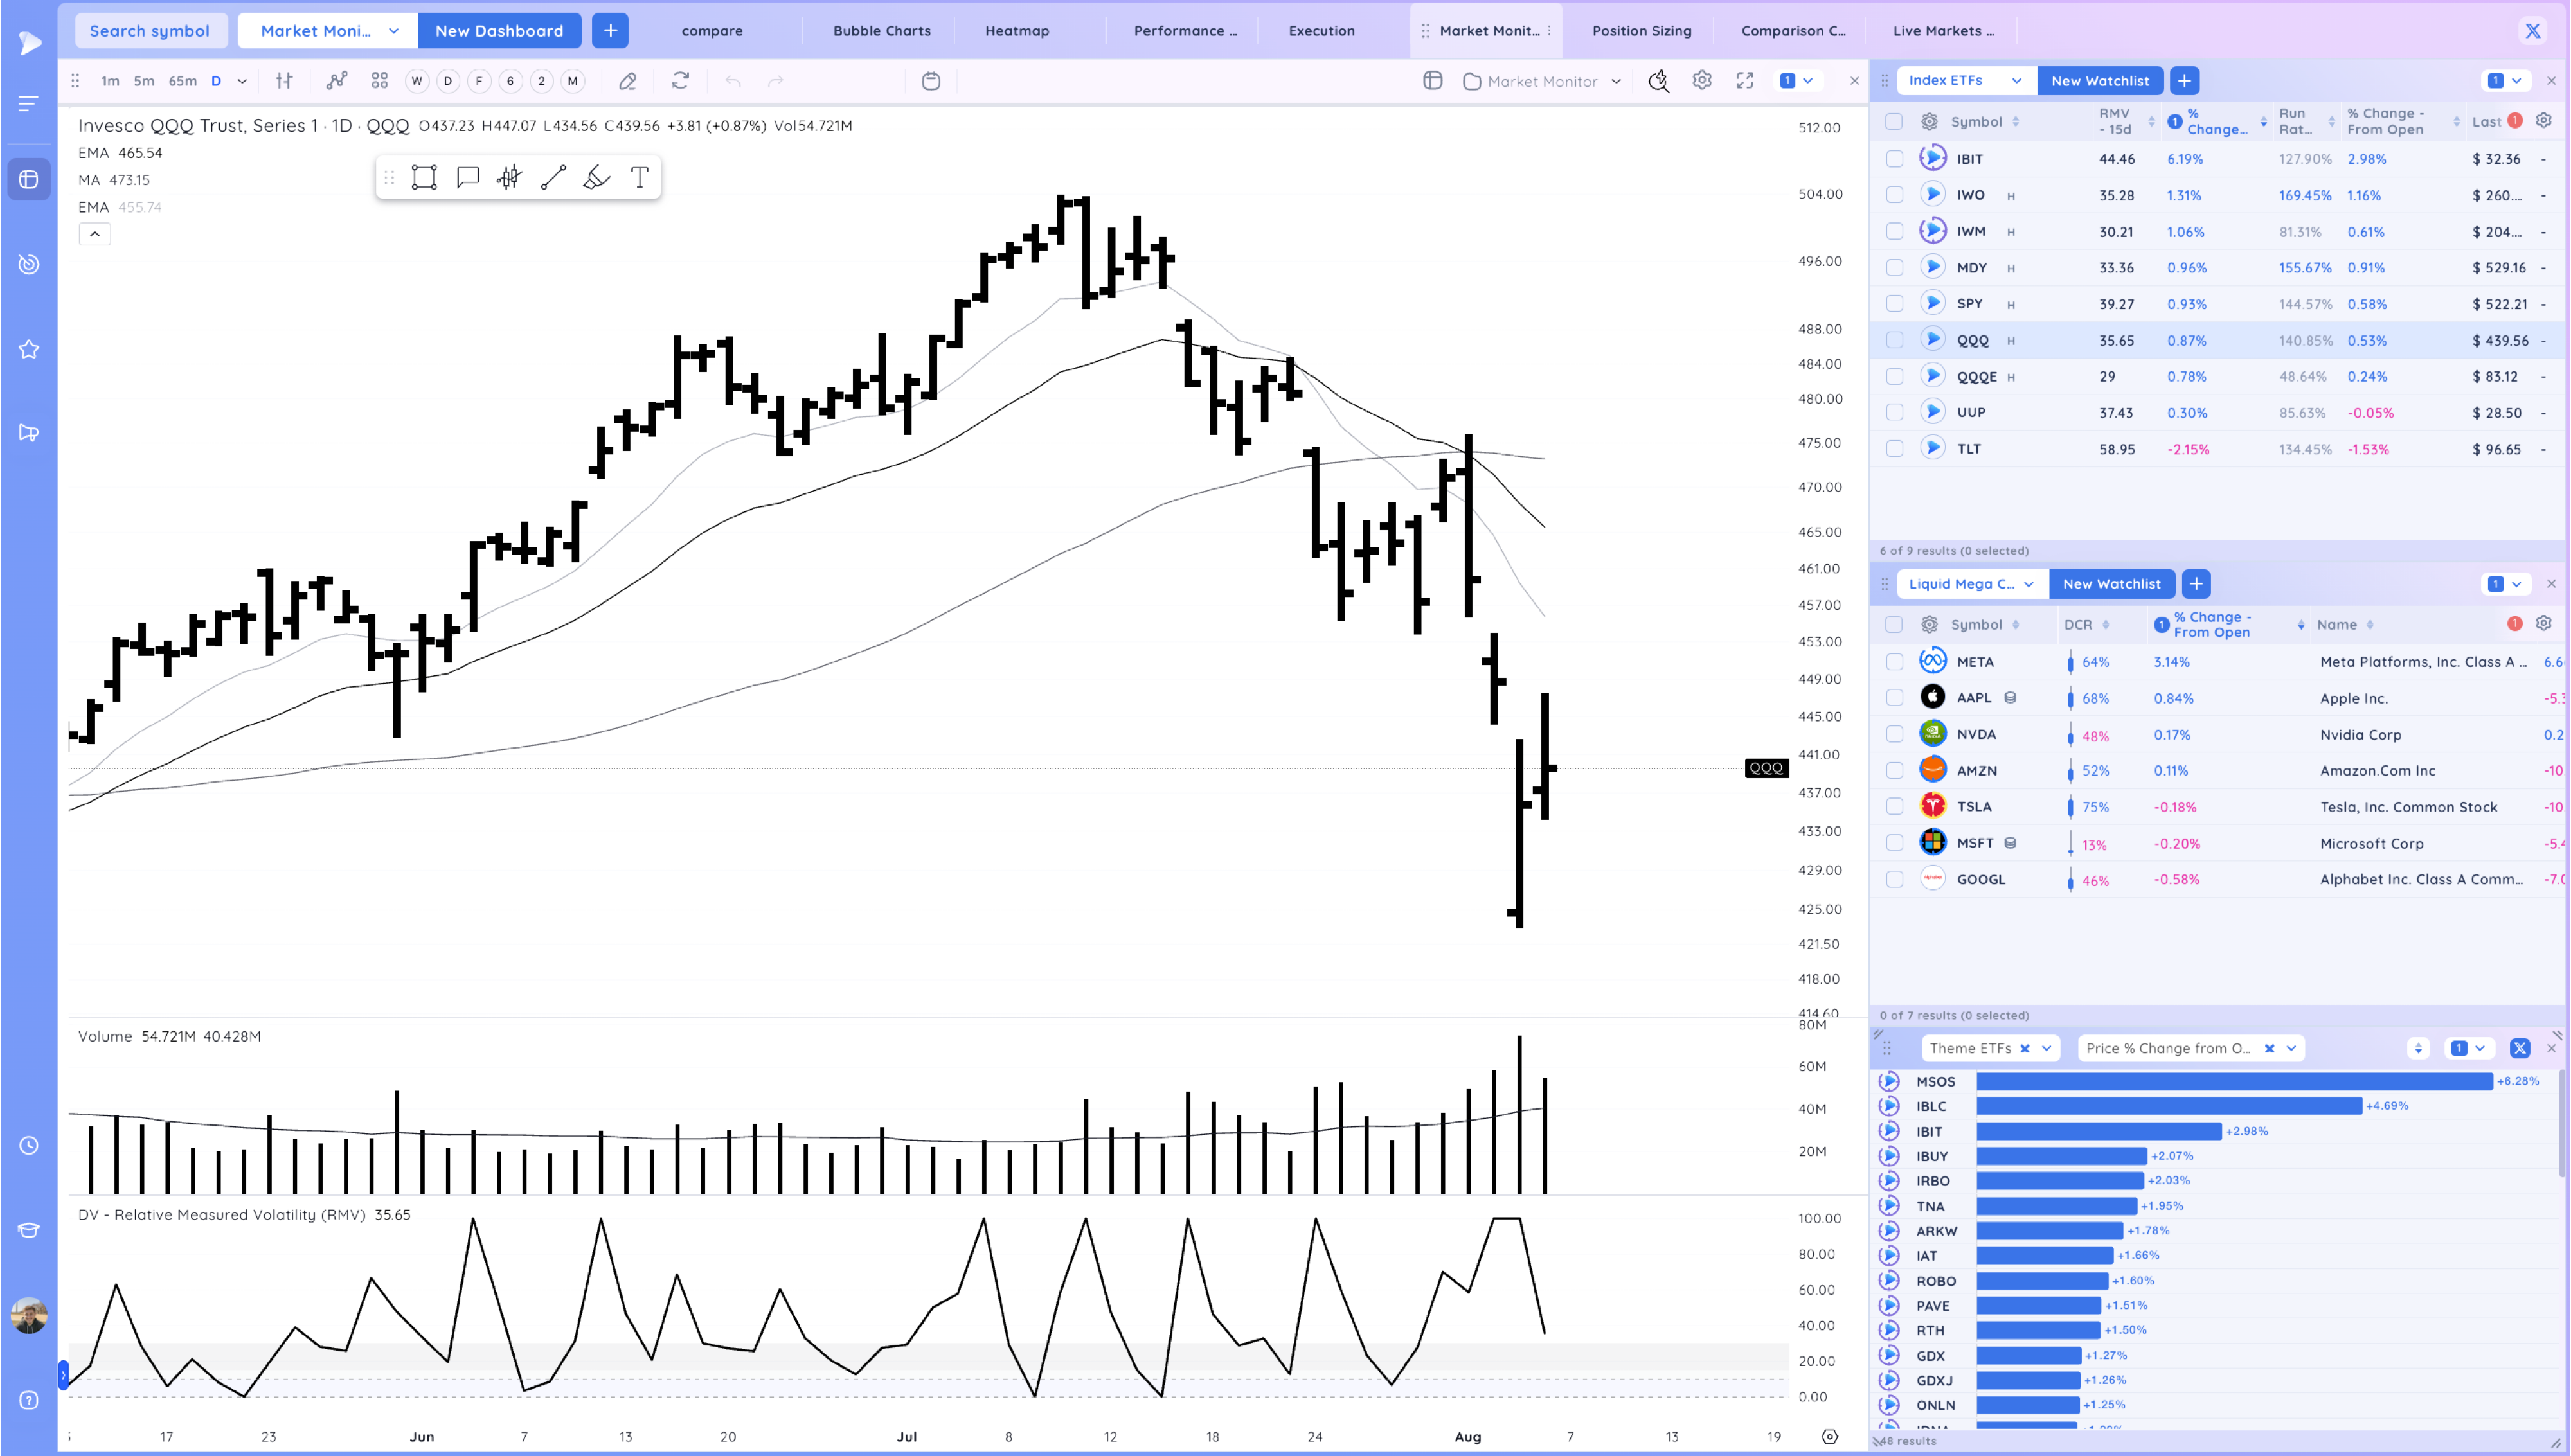
Task: Click the refresh chart icon
Action: click(x=680, y=81)
